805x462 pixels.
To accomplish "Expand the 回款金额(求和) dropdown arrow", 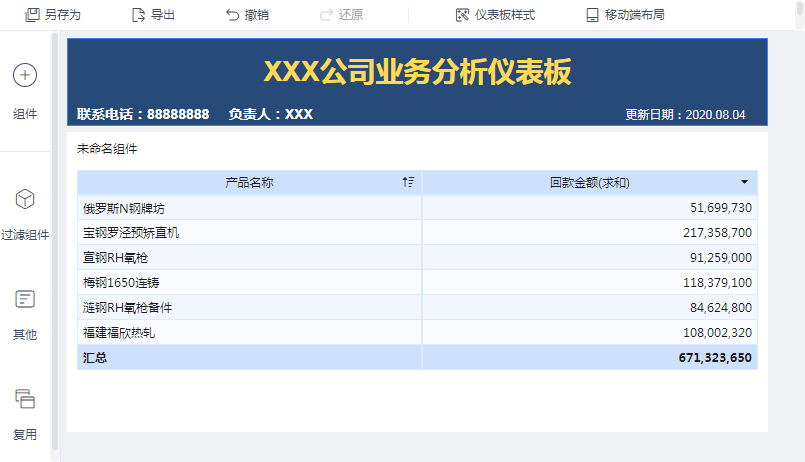I will [x=744, y=182].
